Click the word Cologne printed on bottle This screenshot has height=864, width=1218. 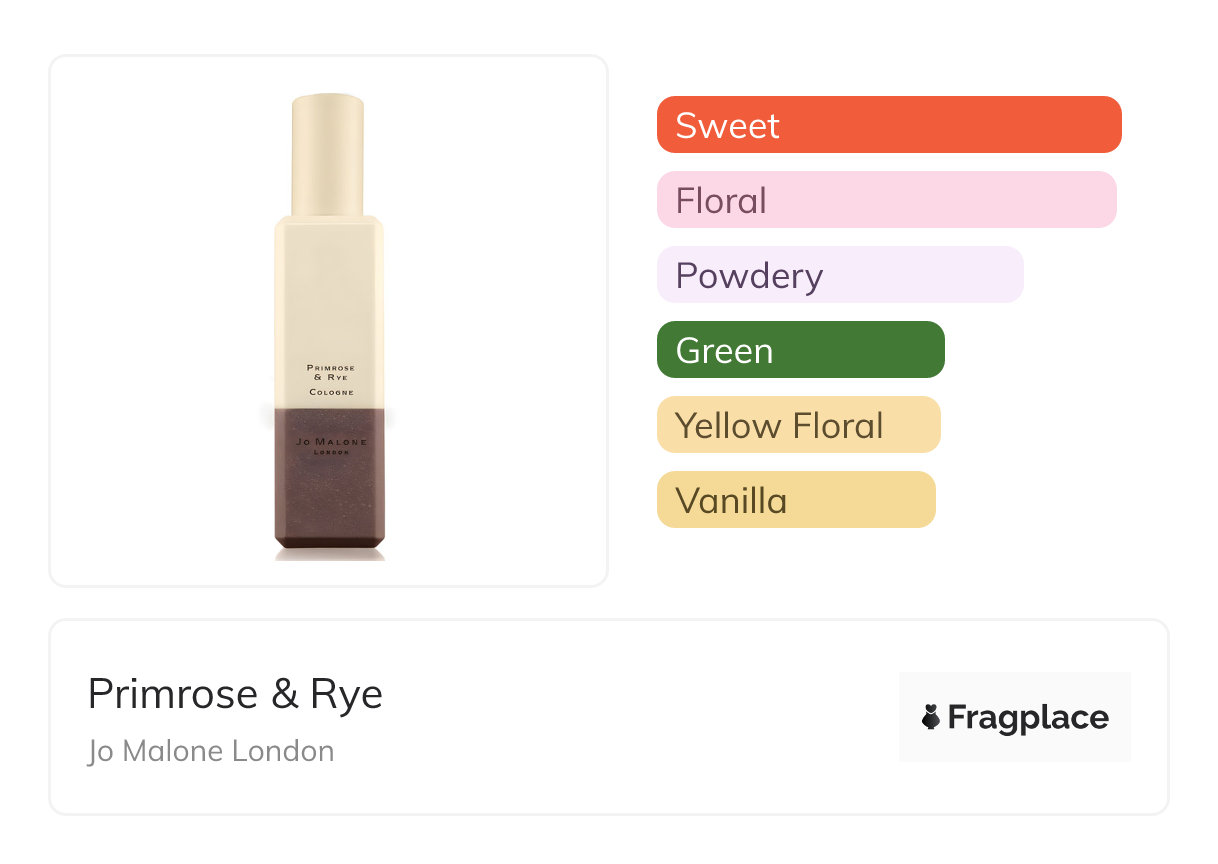(x=330, y=393)
